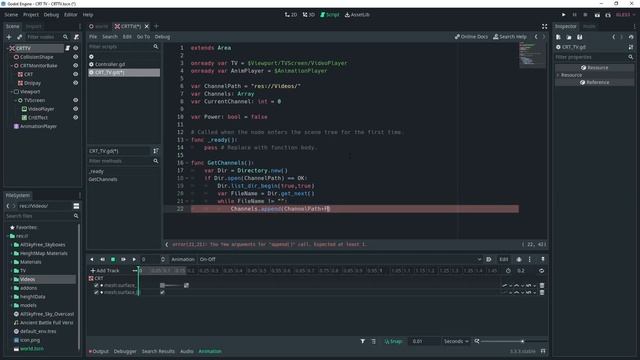The image size is (640, 360).
Task: Create a new resource in Inspector
Action: [558, 37]
